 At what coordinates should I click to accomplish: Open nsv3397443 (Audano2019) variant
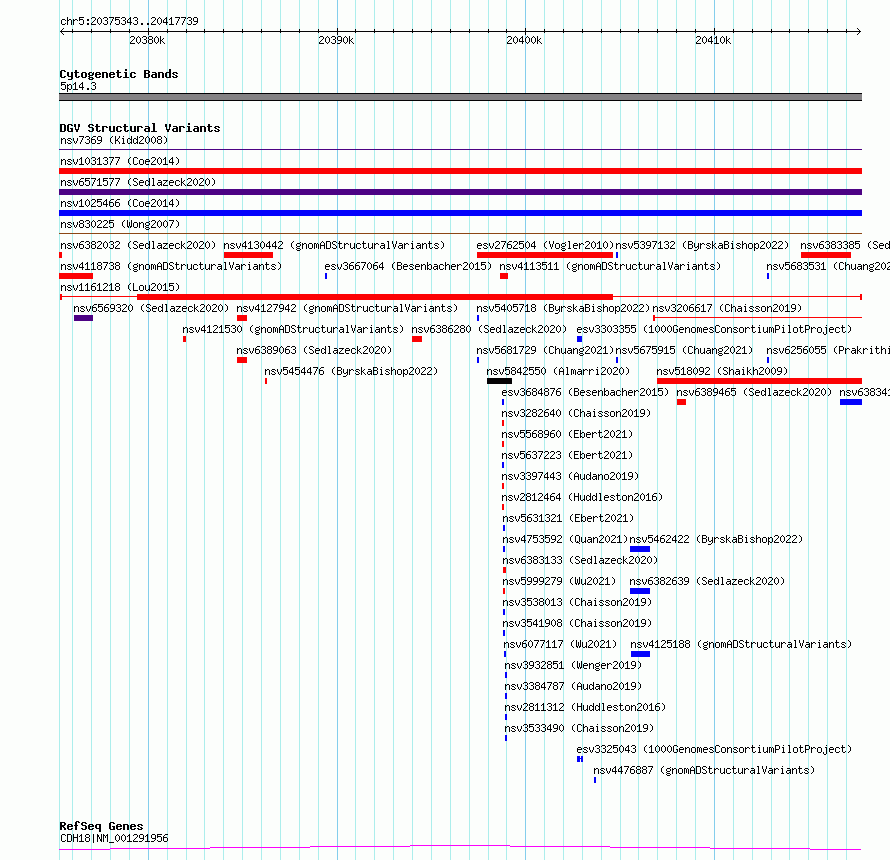570,476
